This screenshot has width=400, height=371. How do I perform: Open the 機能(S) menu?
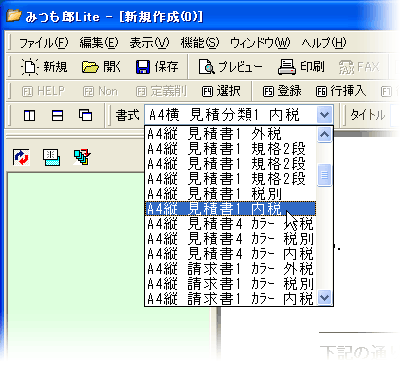[x=200, y=43]
